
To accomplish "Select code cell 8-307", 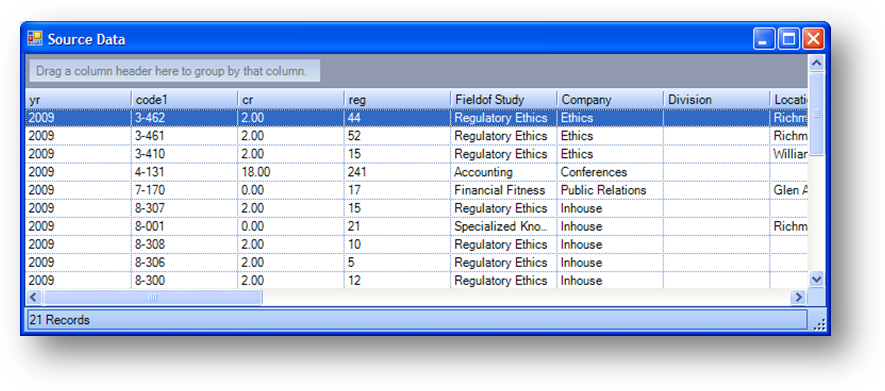I will pos(185,208).
